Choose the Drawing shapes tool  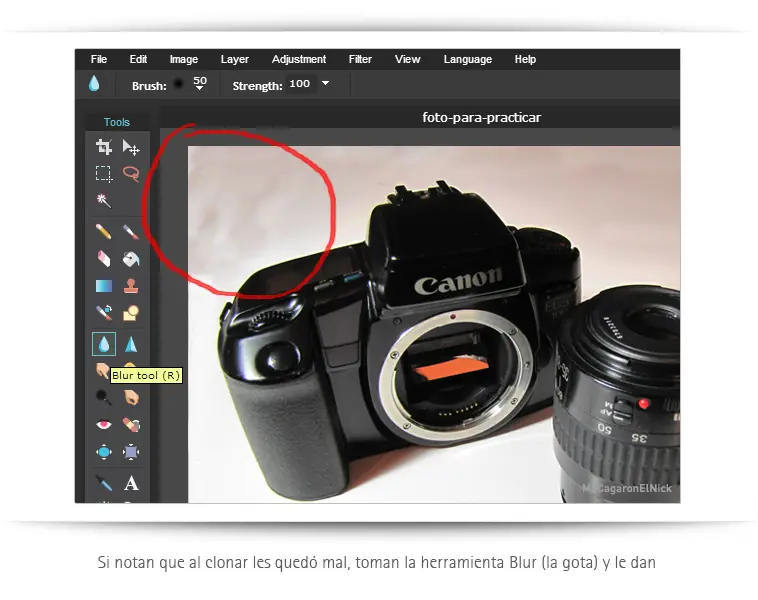[131, 313]
